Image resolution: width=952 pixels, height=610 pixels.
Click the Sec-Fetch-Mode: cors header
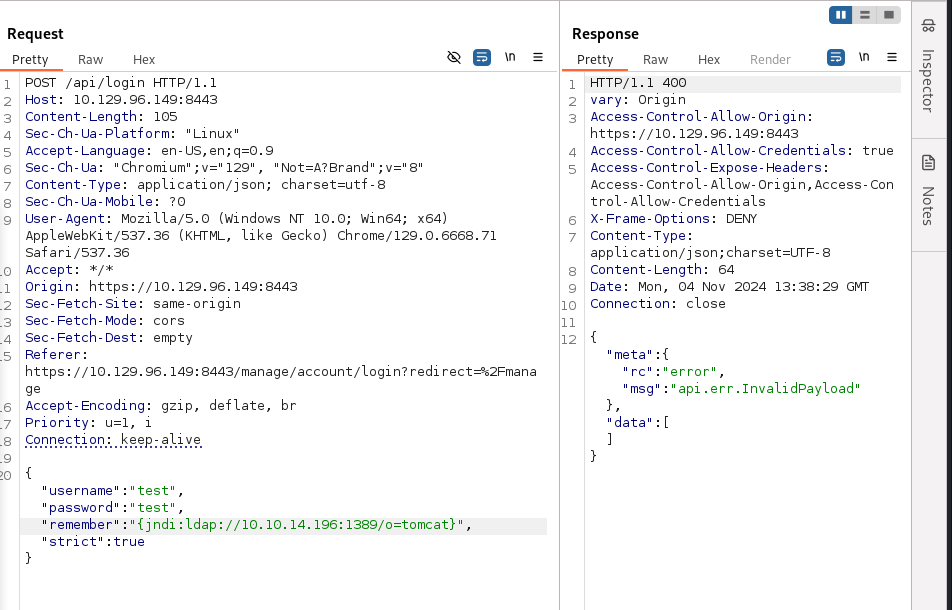pyautogui.click(x=104, y=320)
